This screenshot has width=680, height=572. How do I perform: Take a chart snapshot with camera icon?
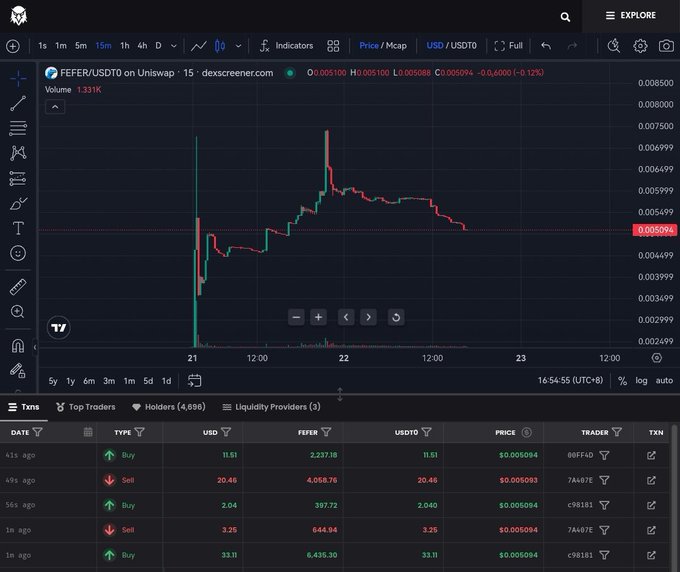tap(666, 46)
